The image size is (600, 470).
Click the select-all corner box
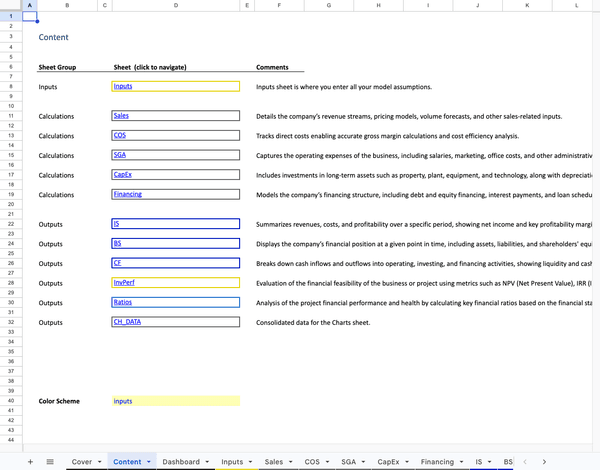click(9, 6)
